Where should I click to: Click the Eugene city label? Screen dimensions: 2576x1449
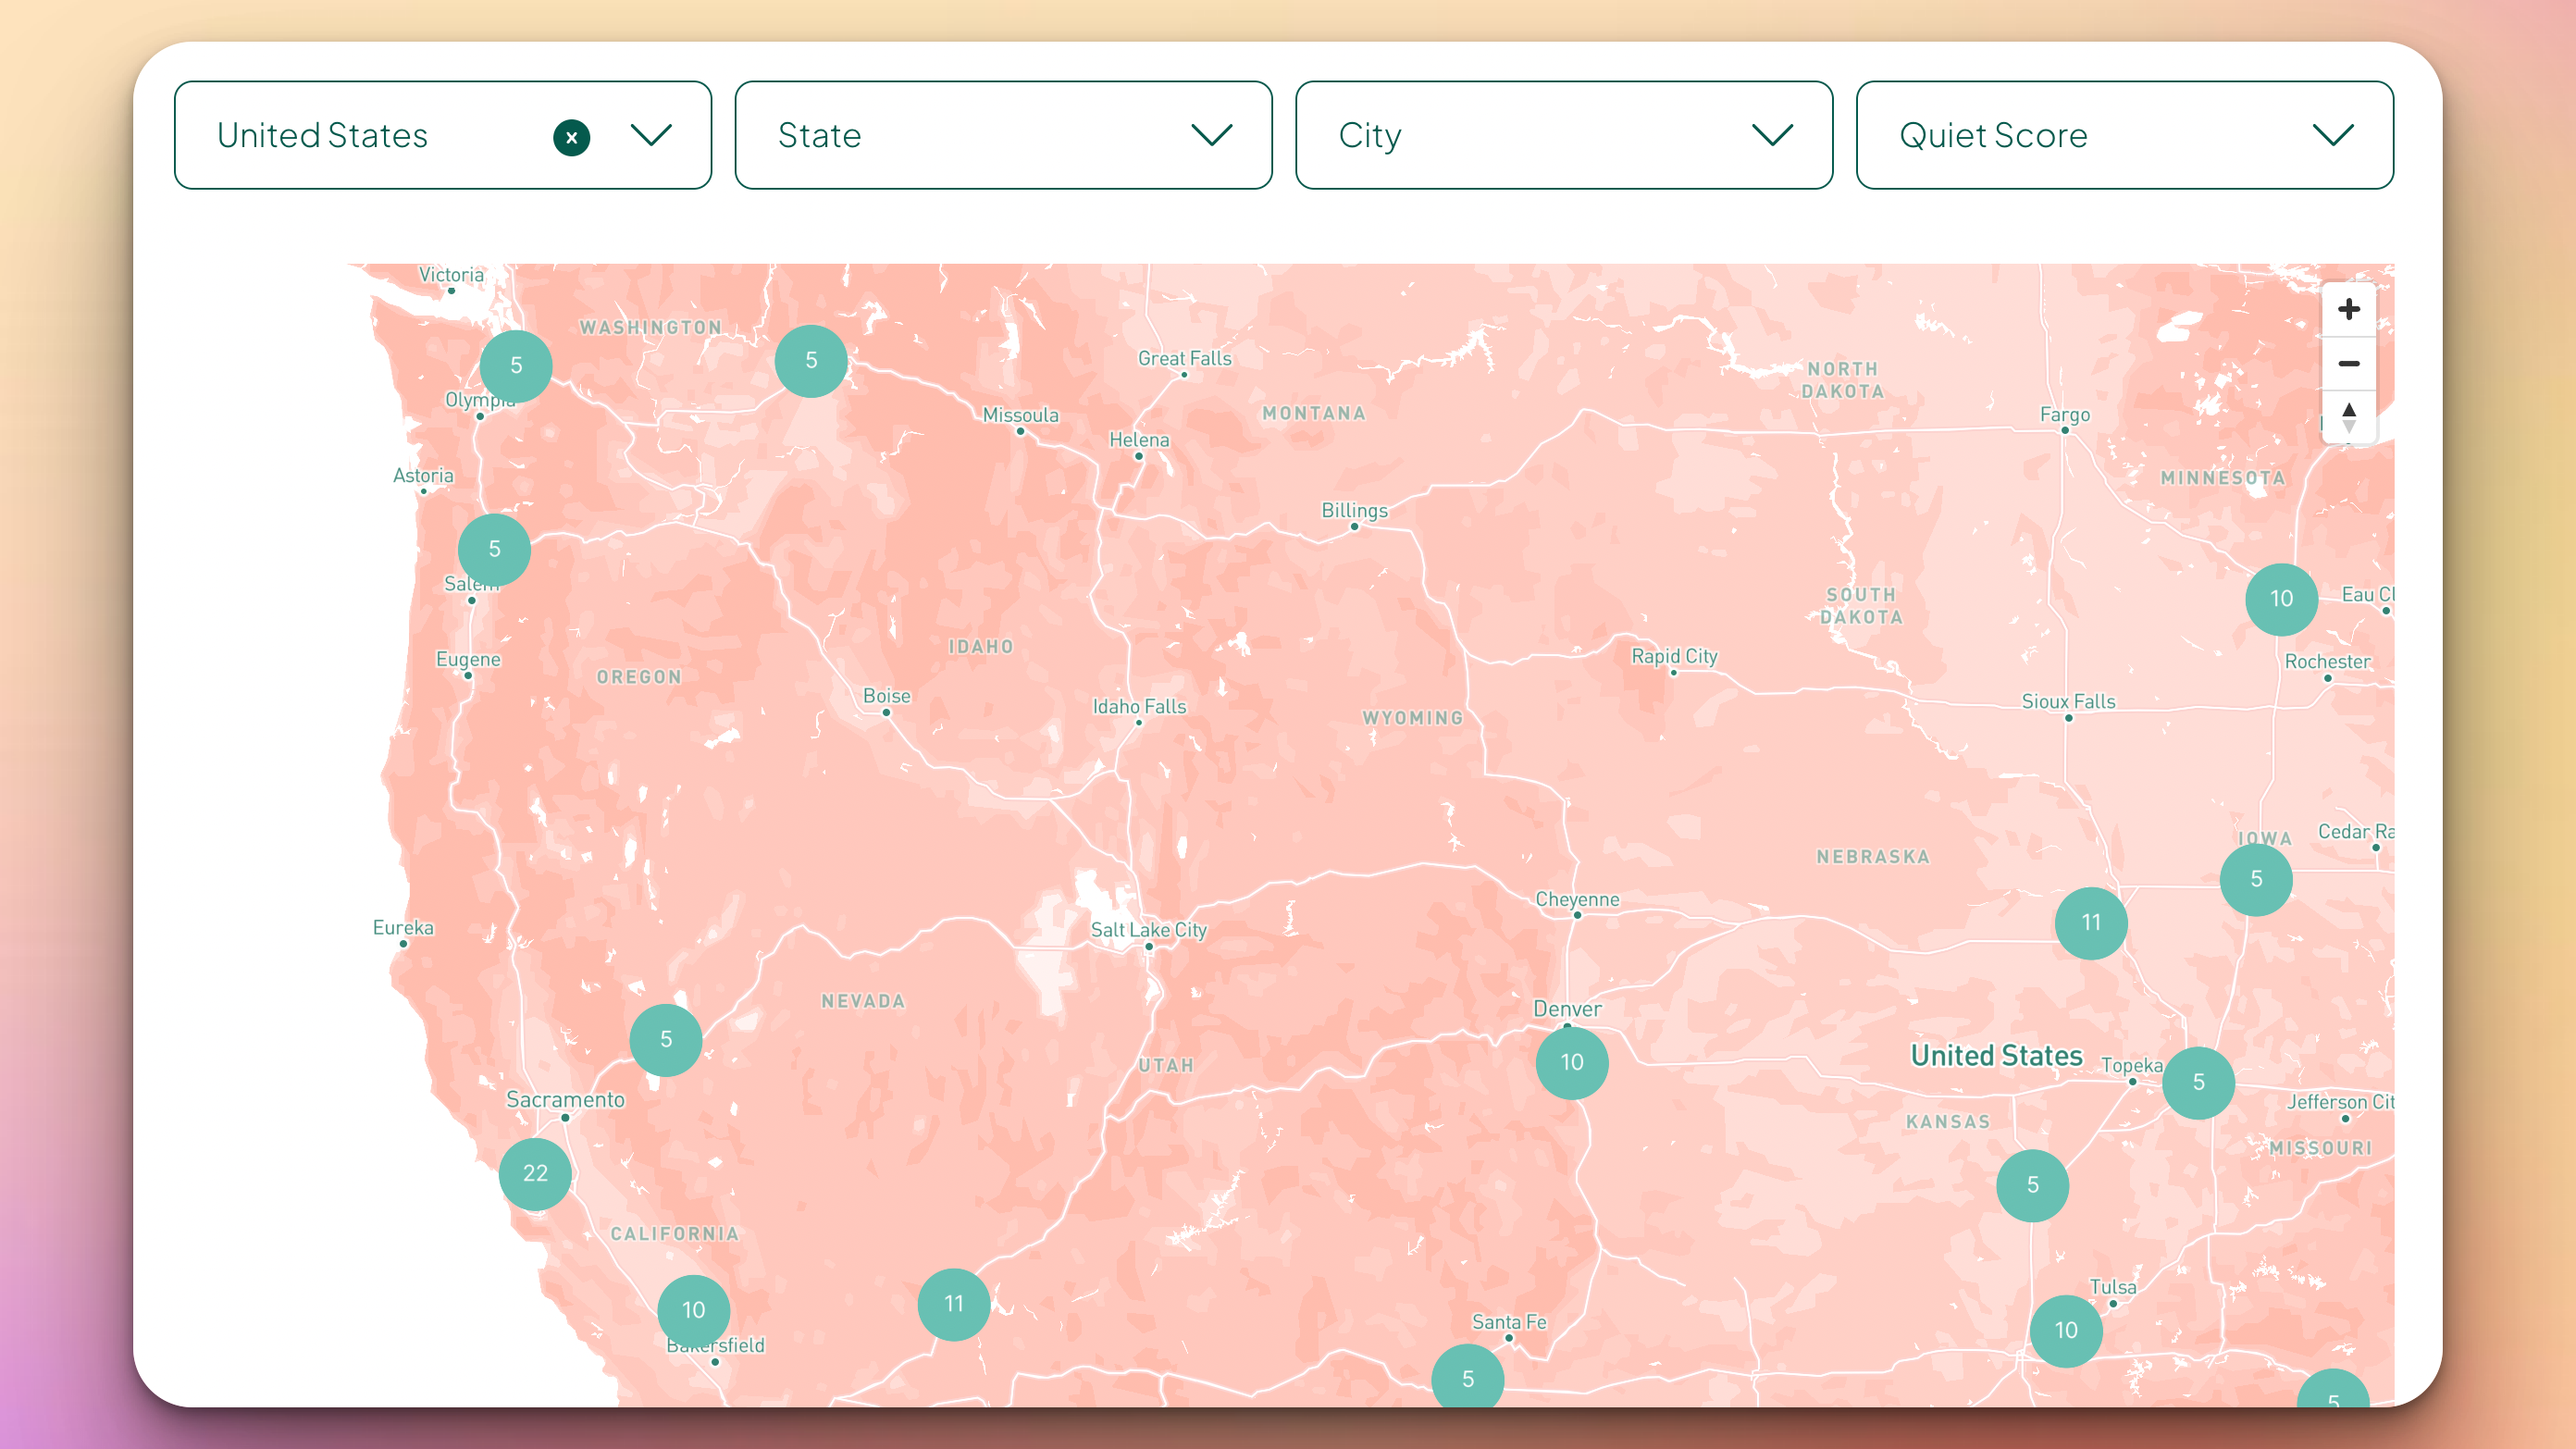(x=468, y=659)
